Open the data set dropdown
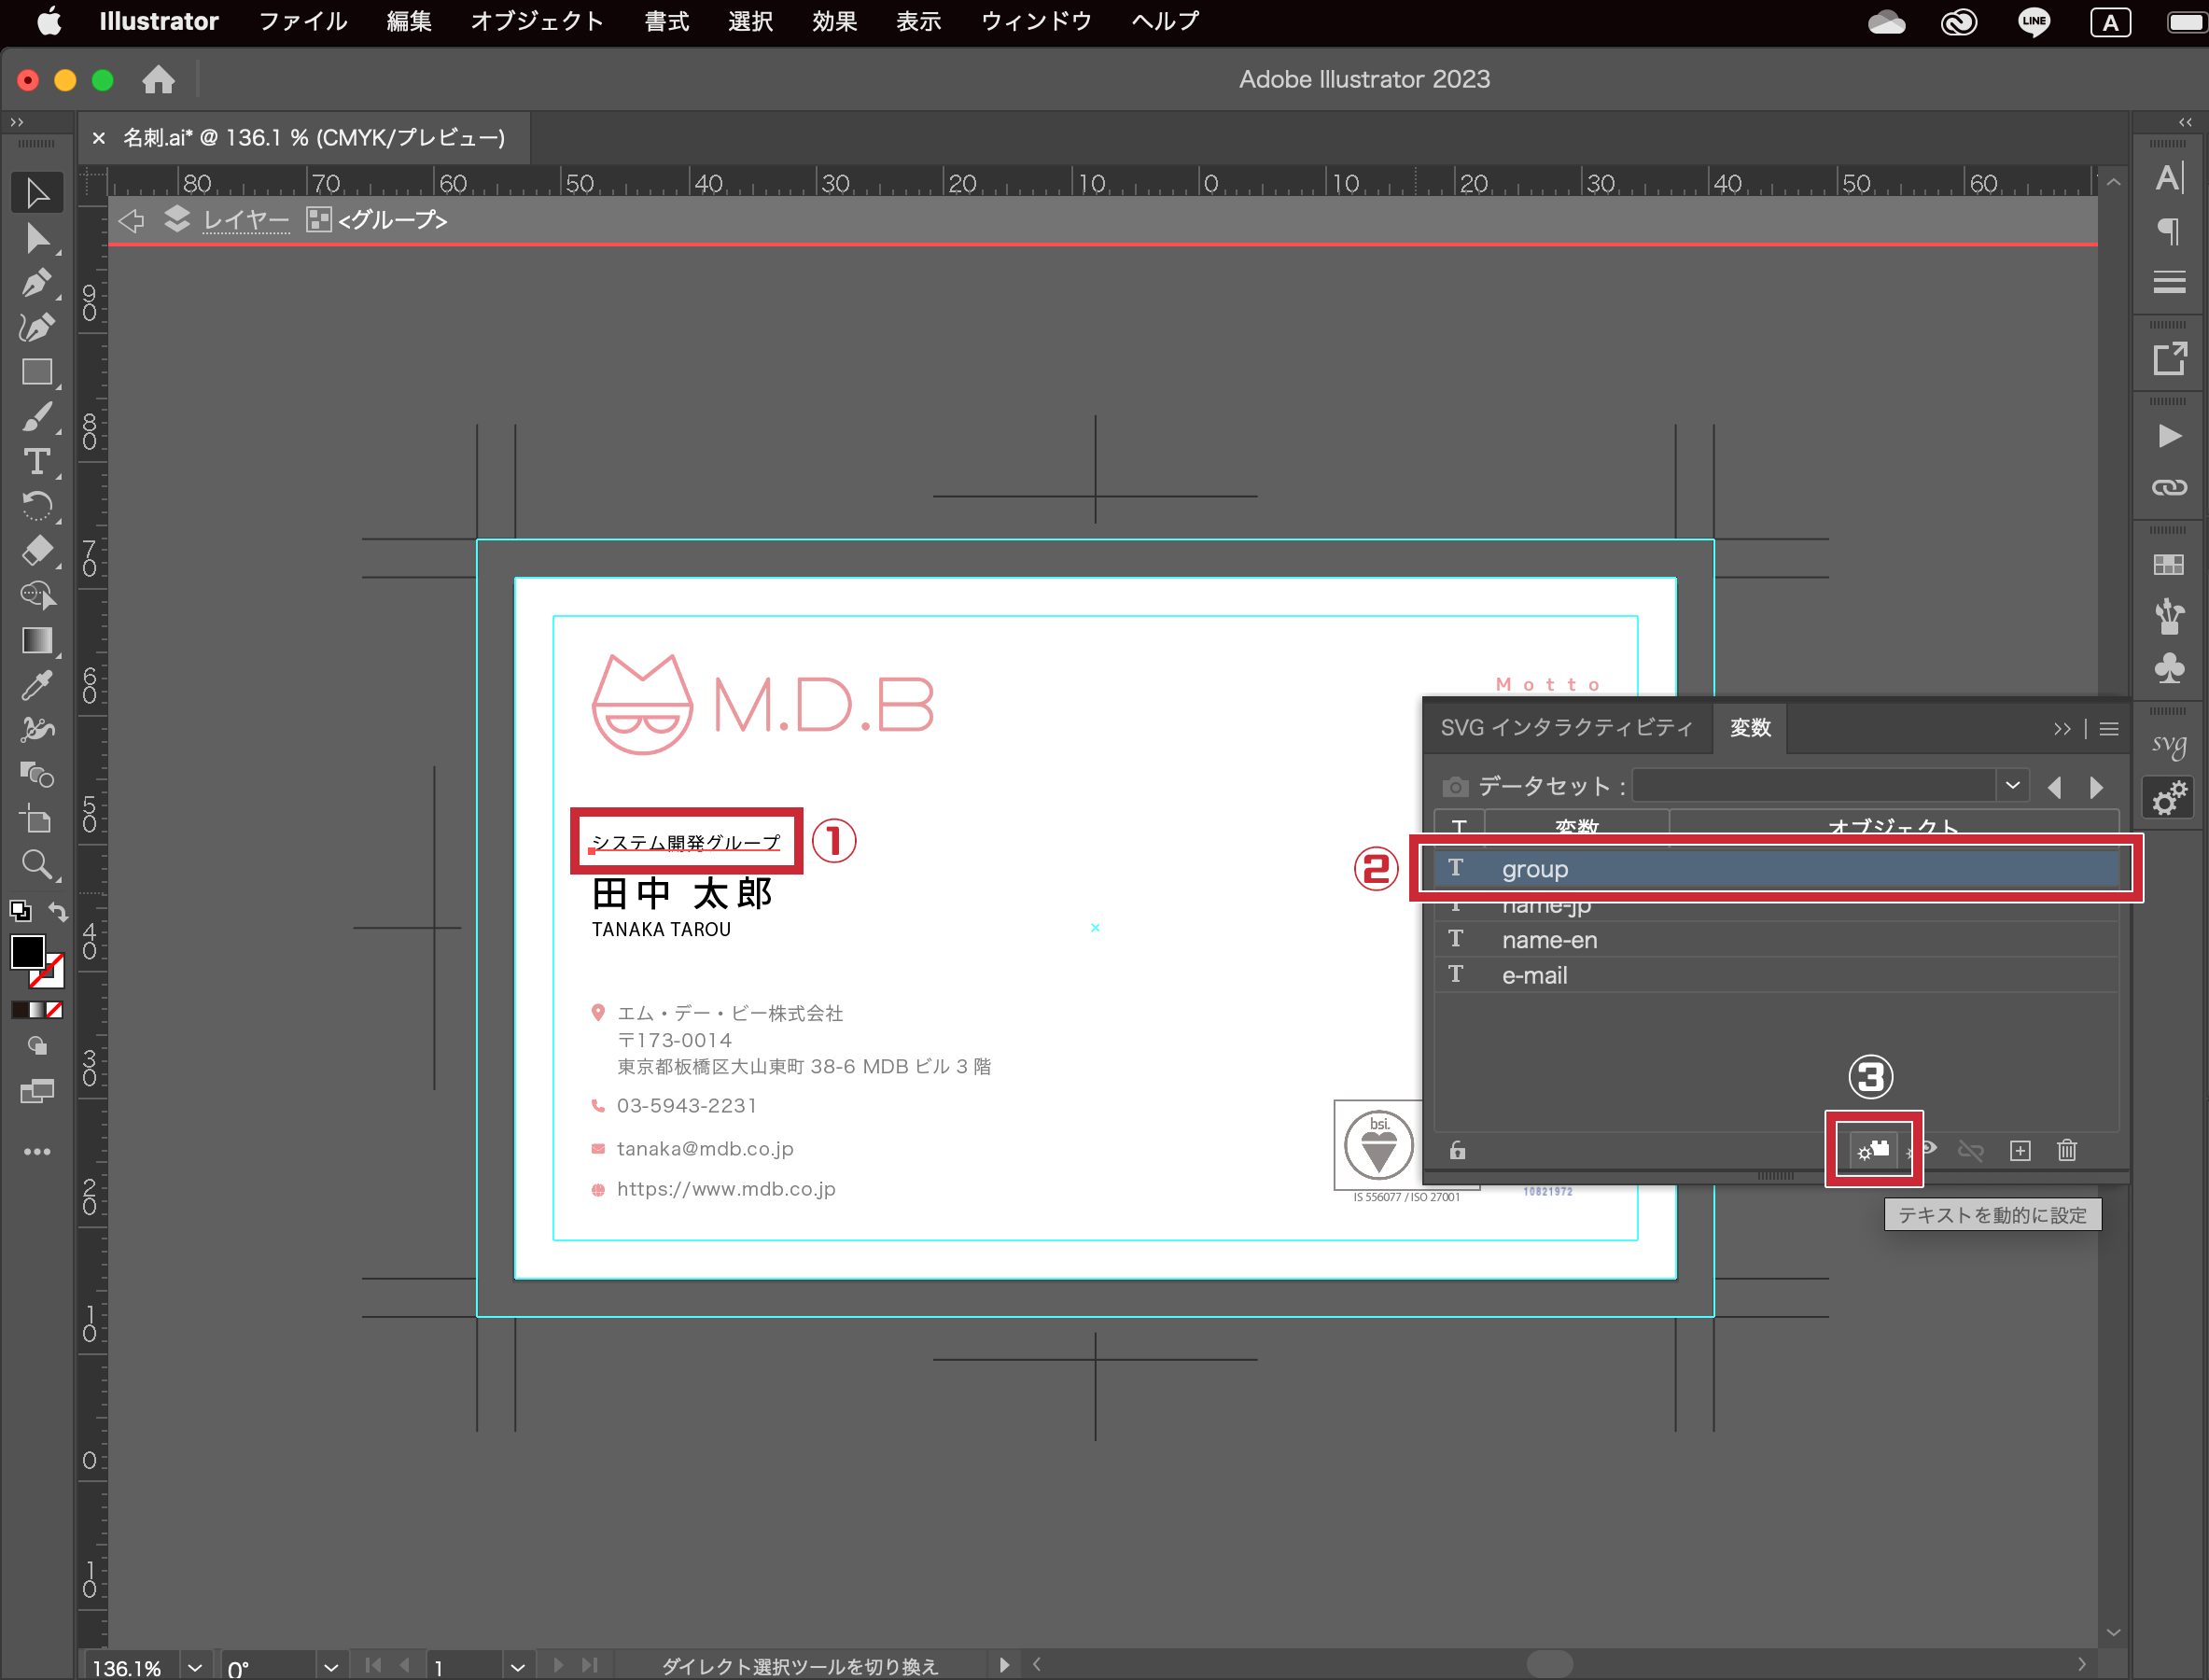 click(2013, 786)
